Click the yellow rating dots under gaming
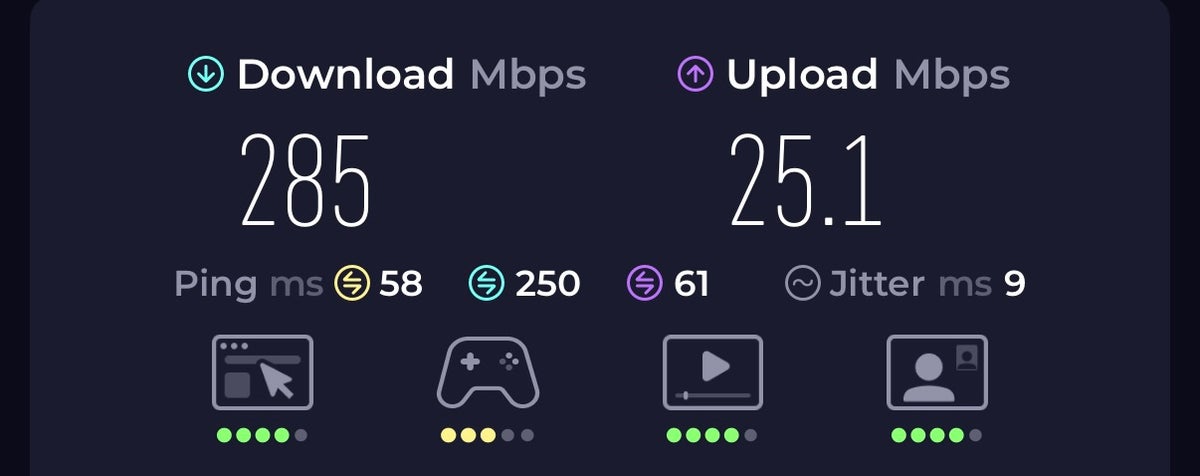The width and height of the screenshot is (1200, 476). pyautogui.click(x=488, y=435)
